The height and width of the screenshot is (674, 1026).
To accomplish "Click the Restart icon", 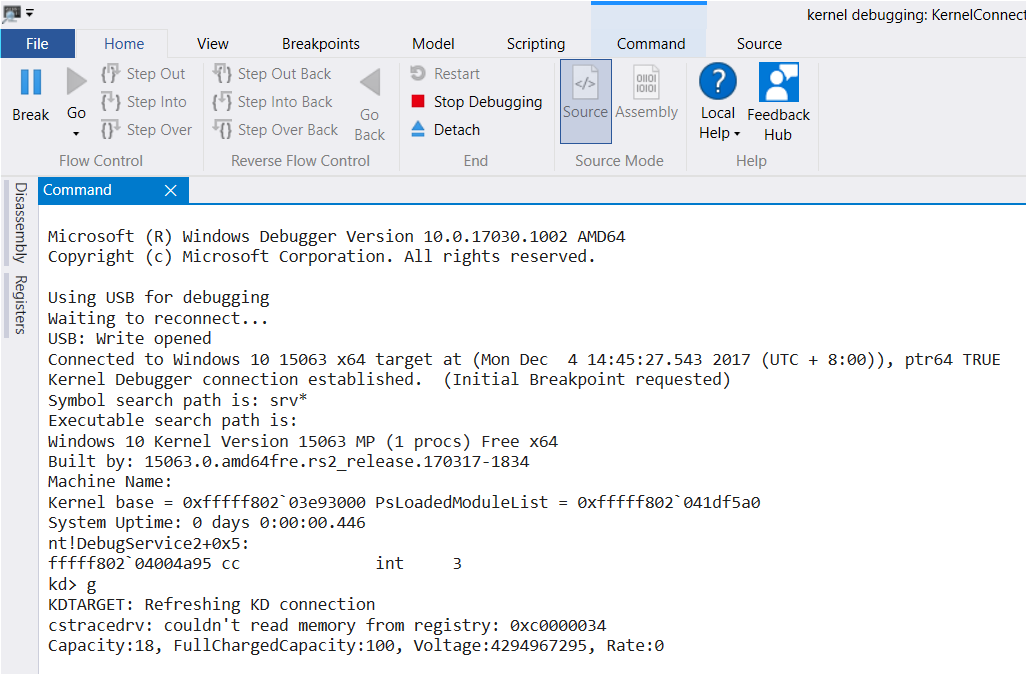I will (417, 73).
